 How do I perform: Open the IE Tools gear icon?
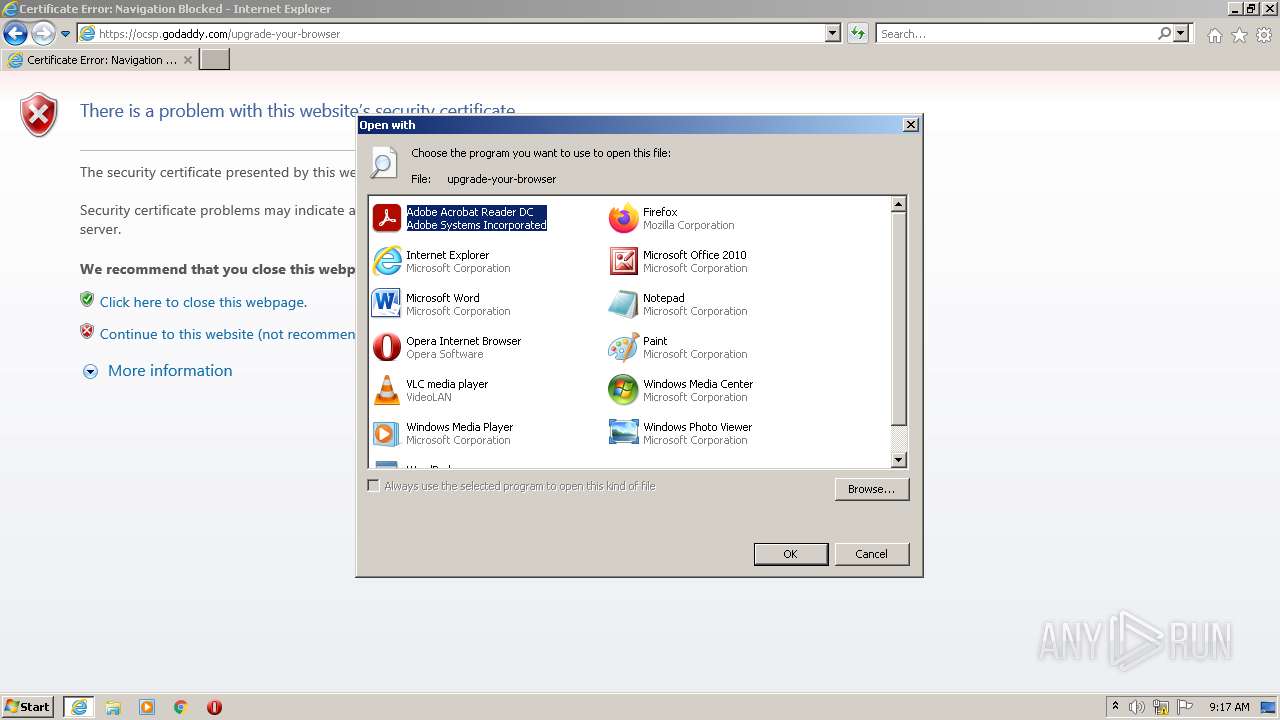click(x=1264, y=35)
